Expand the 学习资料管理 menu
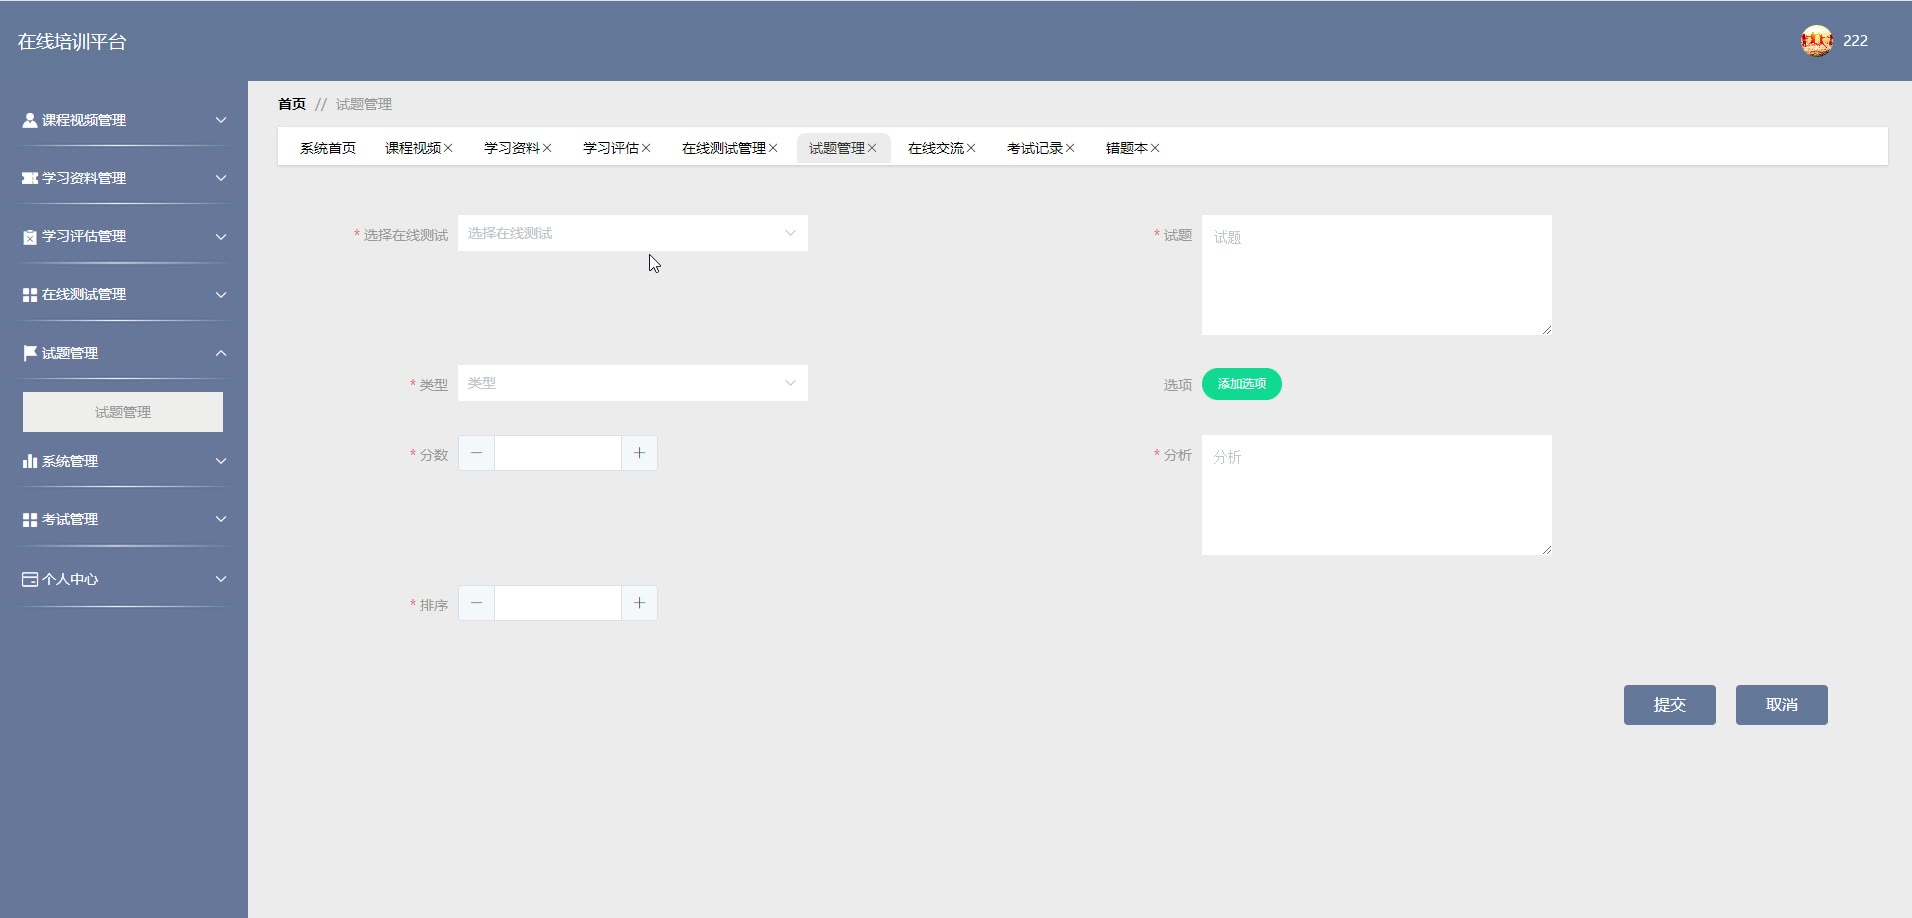The height and width of the screenshot is (918, 1912). tap(221, 178)
